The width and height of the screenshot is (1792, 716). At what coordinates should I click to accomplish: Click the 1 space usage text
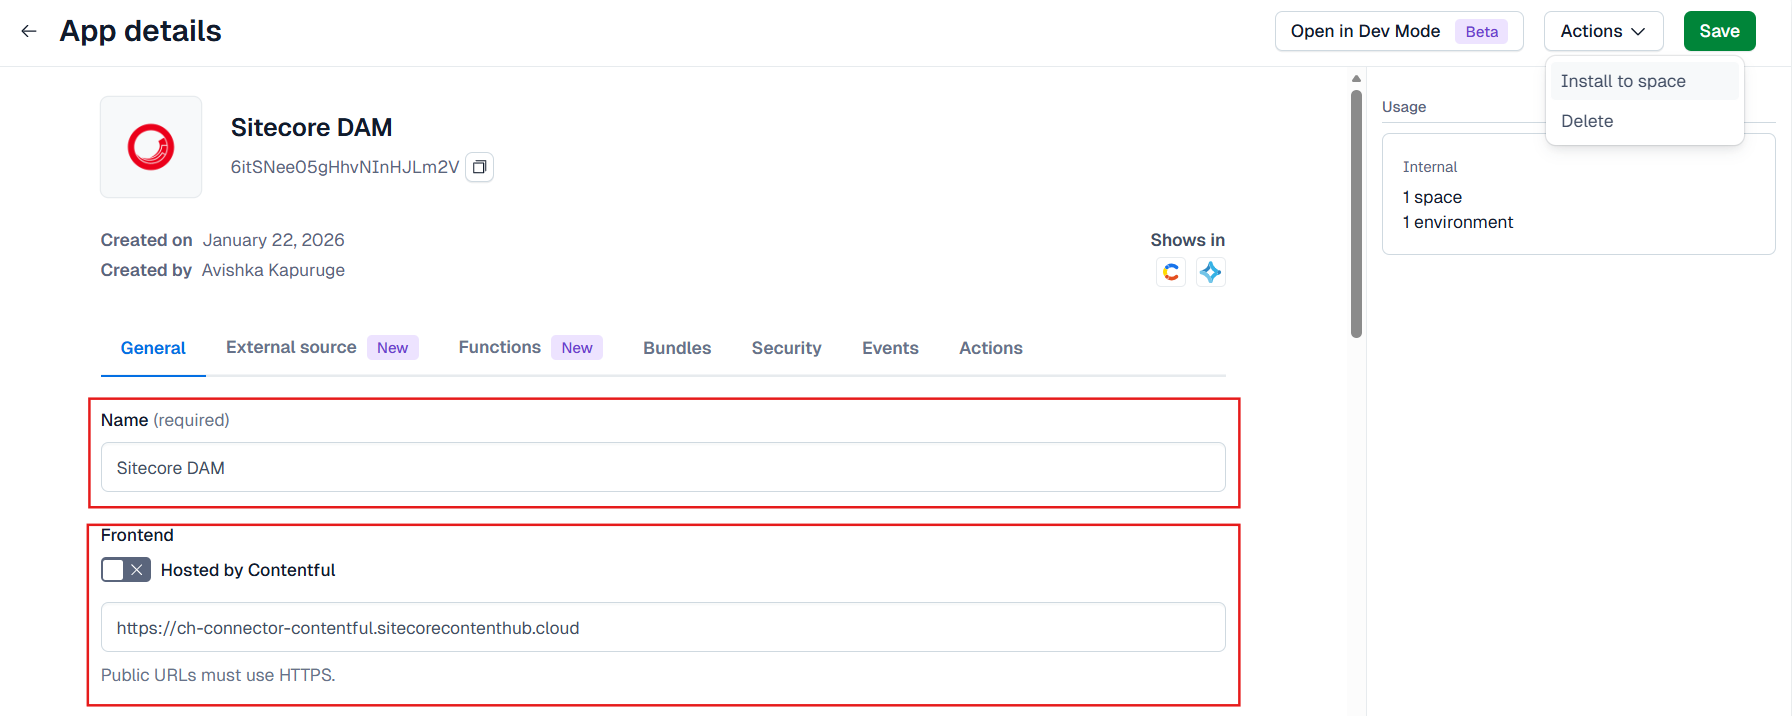[x=1432, y=197]
